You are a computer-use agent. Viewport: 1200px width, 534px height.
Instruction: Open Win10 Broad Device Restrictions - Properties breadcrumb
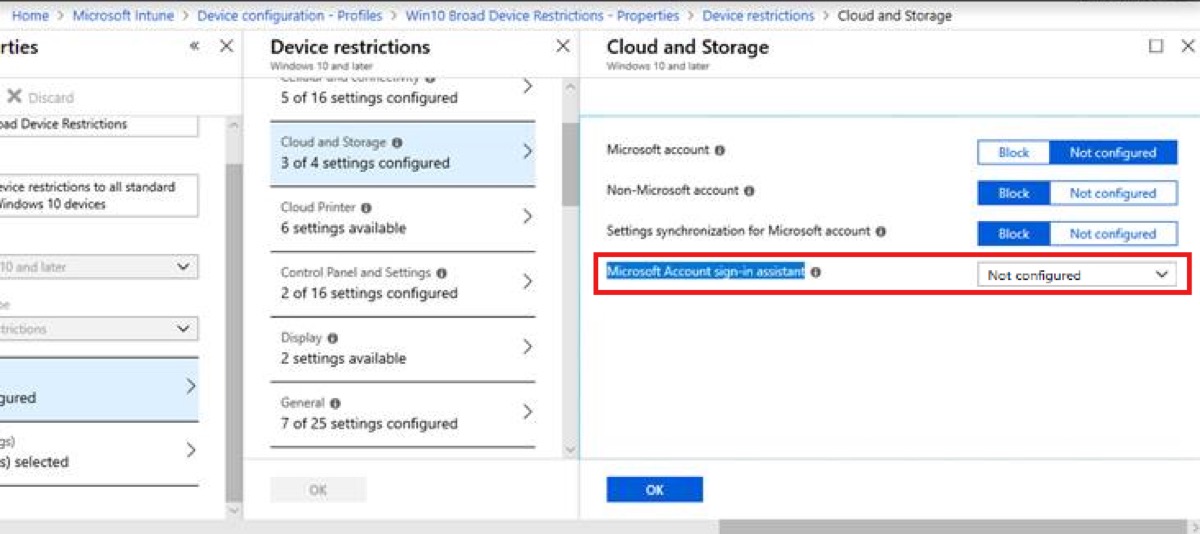tap(542, 16)
